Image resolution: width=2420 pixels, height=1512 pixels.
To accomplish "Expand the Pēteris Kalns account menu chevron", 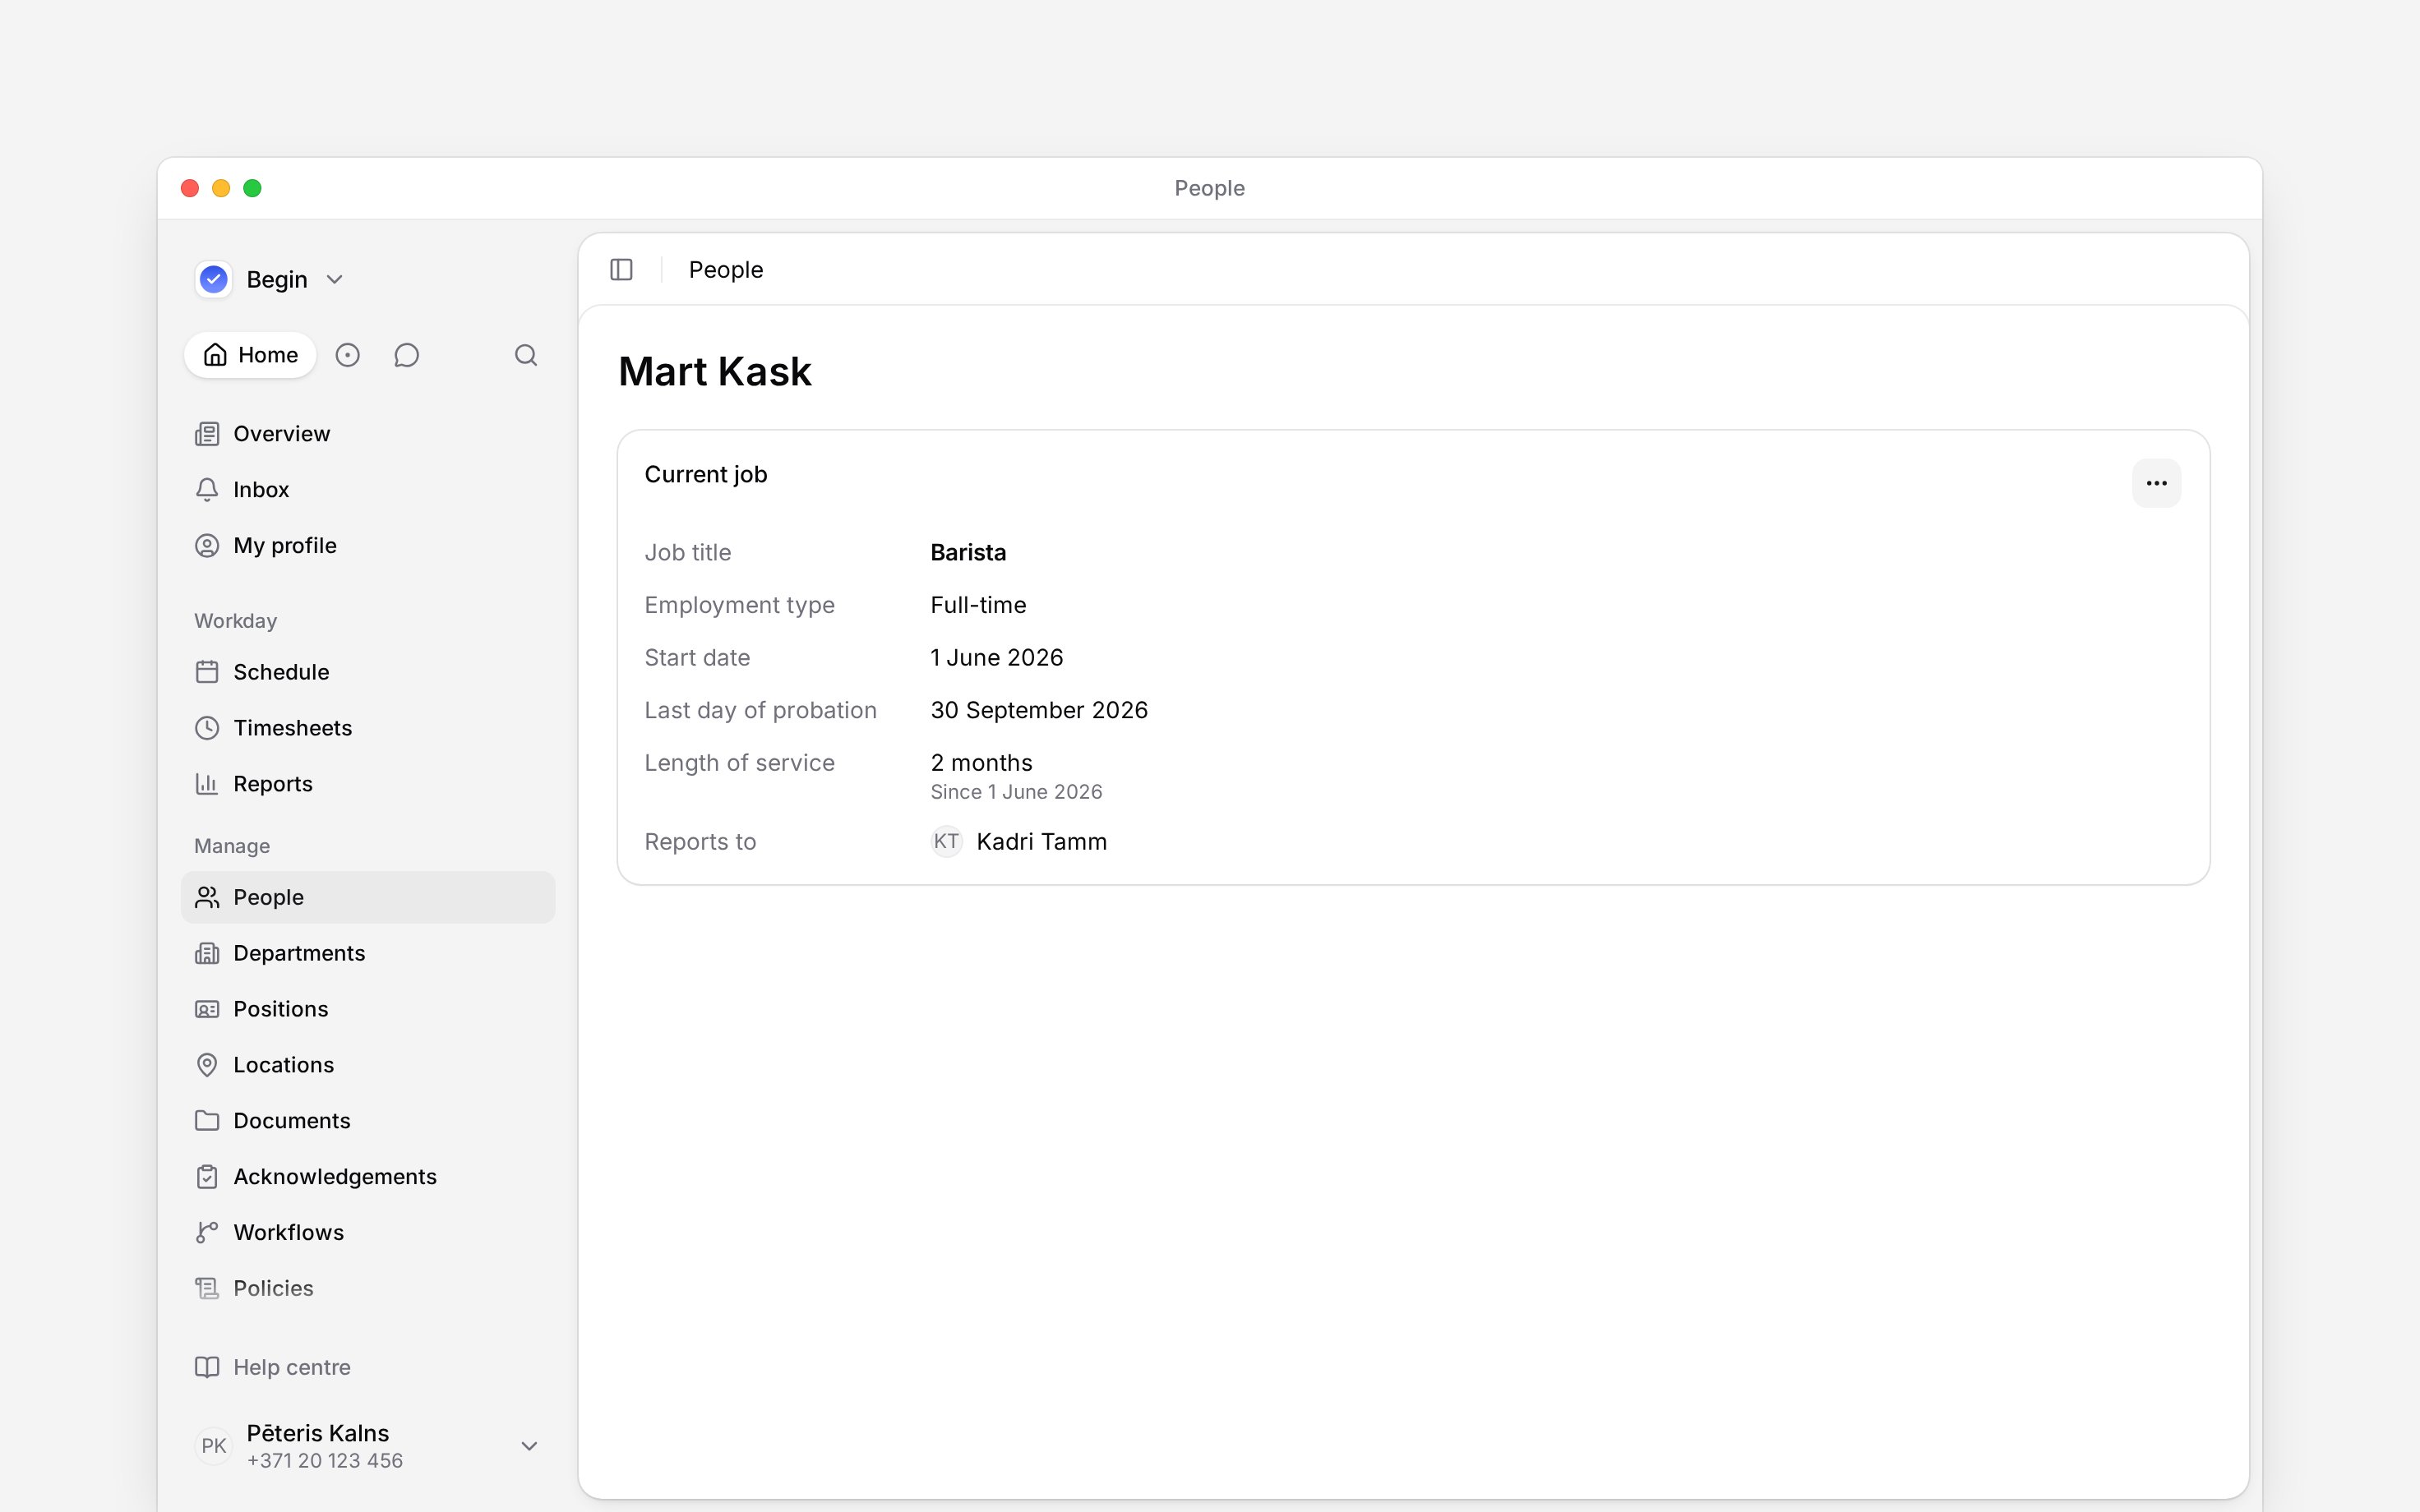I will pyautogui.click(x=530, y=1446).
